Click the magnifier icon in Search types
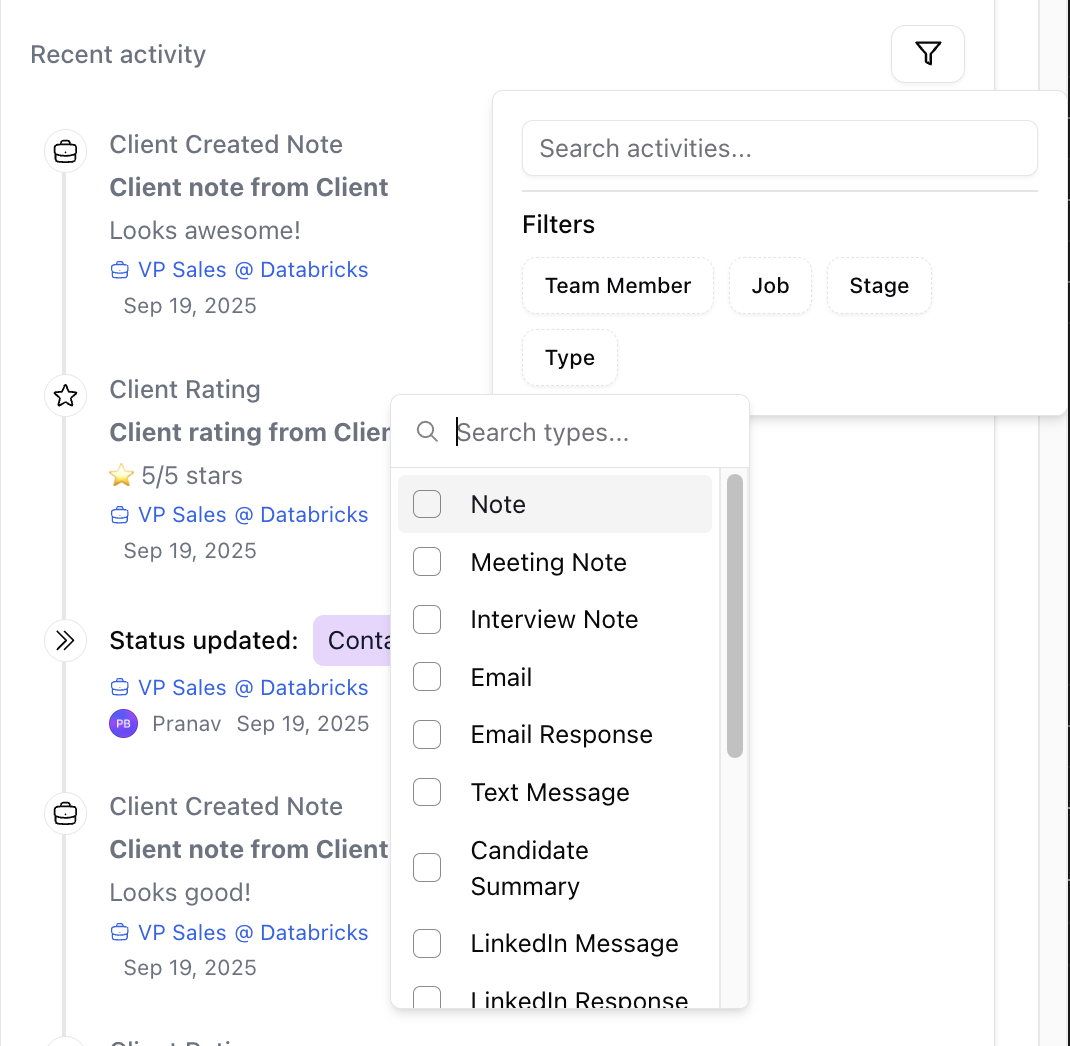This screenshot has width=1070, height=1046. coord(427,431)
